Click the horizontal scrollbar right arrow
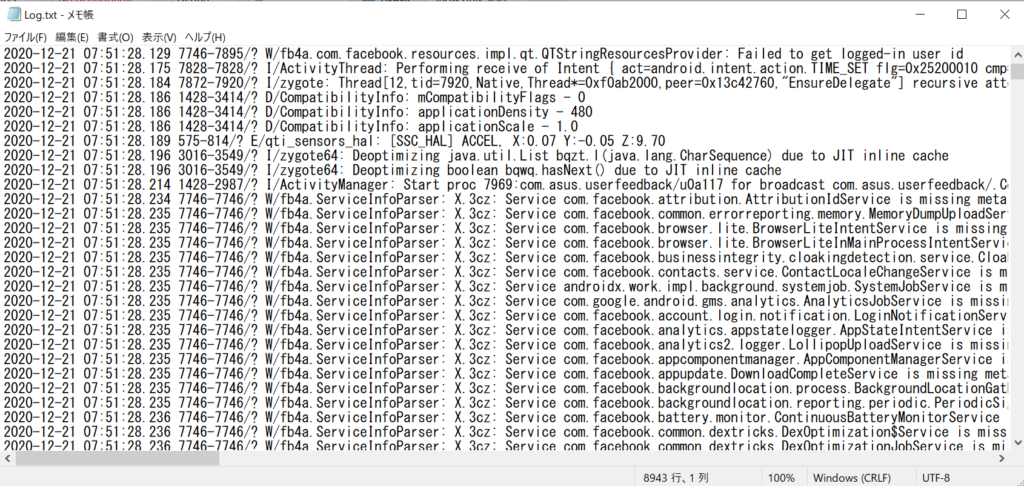The height and width of the screenshot is (486, 1024). (x=1003, y=459)
